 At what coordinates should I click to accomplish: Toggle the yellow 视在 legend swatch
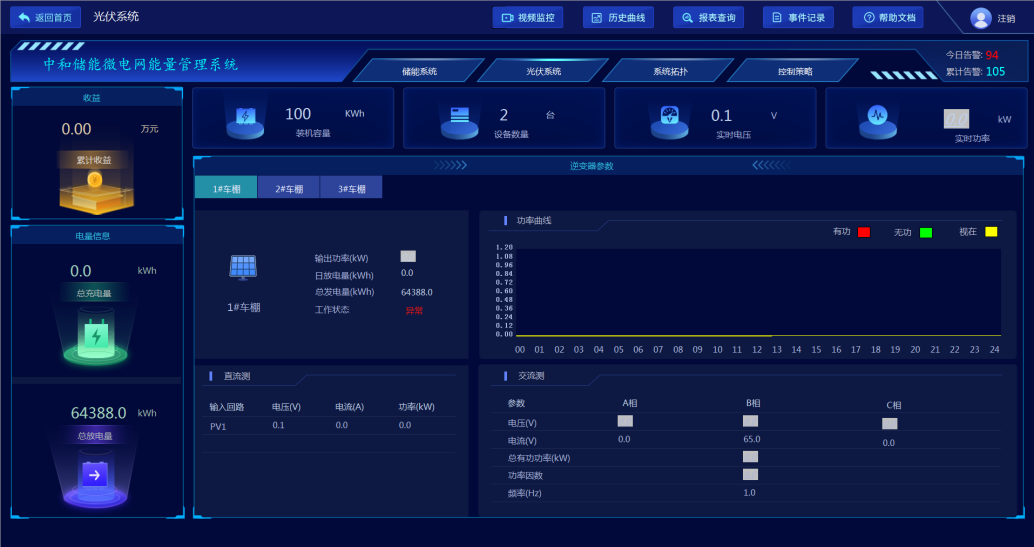991,232
